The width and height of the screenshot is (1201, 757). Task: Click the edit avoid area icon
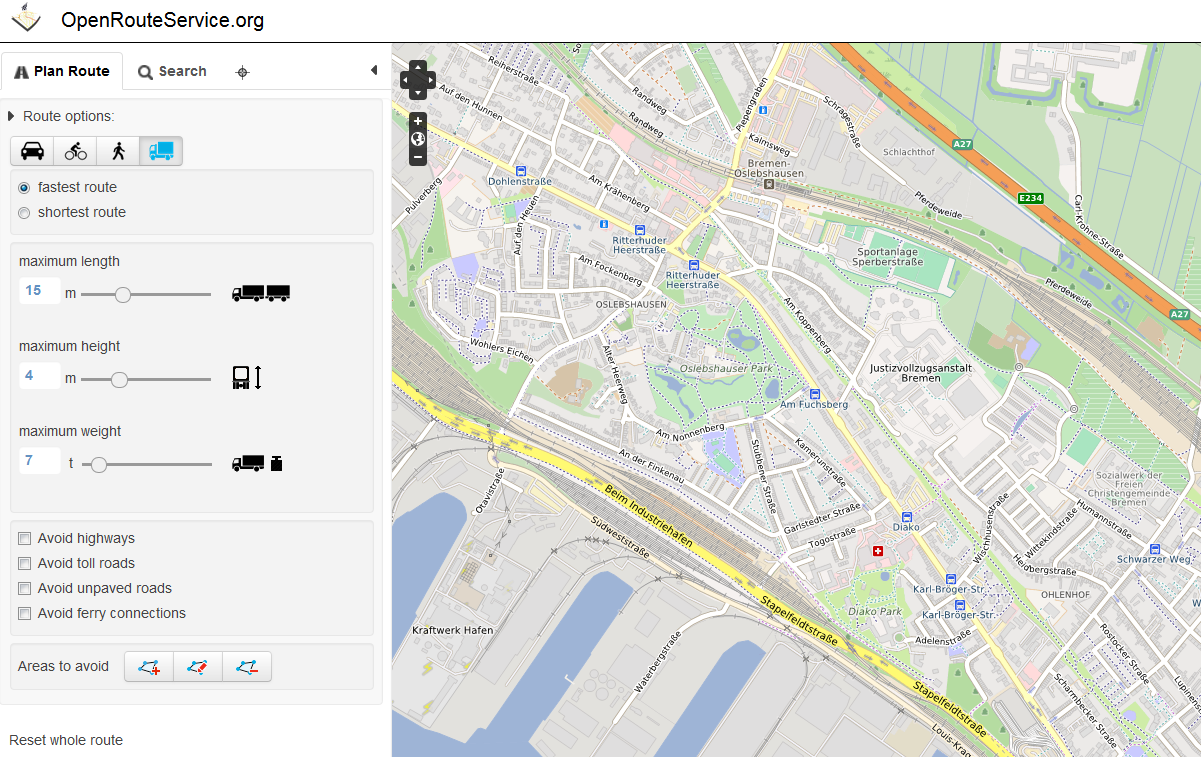[198, 667]
